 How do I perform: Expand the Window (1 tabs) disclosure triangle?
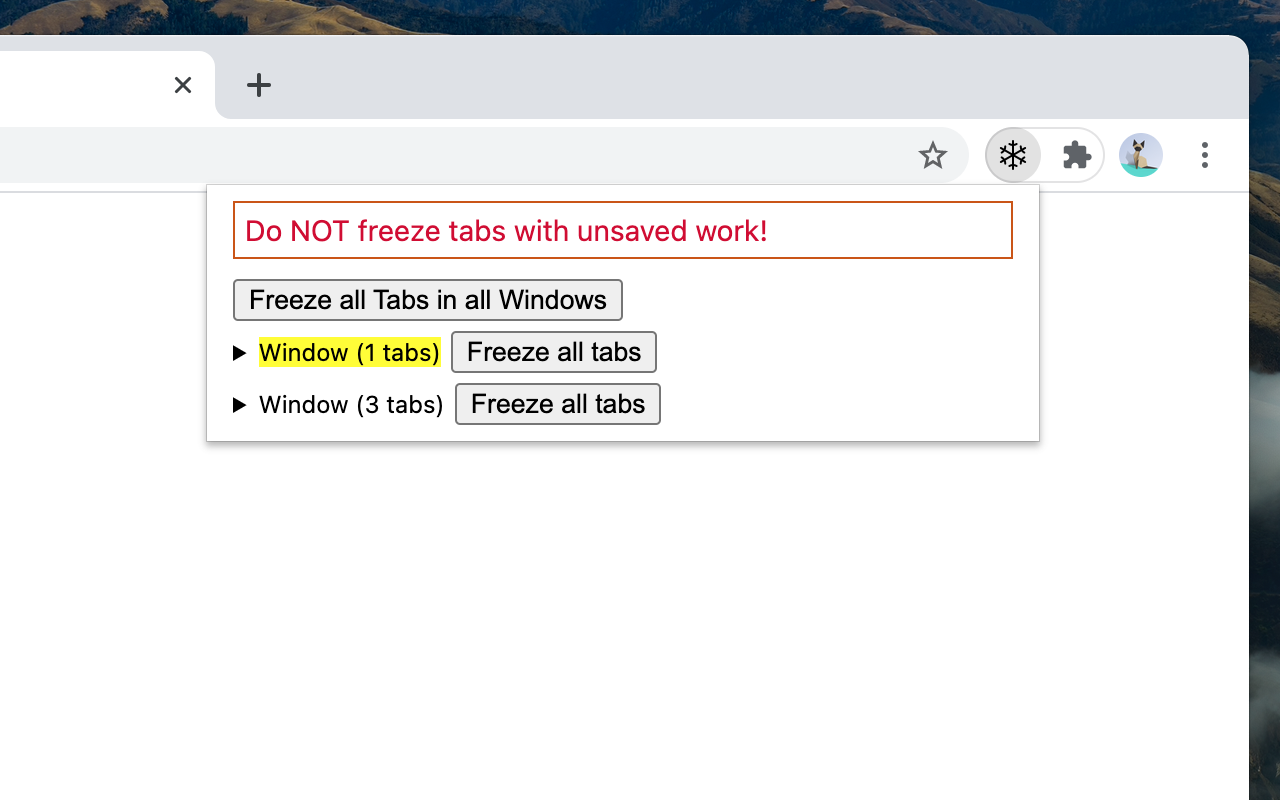tap(240, 352)
